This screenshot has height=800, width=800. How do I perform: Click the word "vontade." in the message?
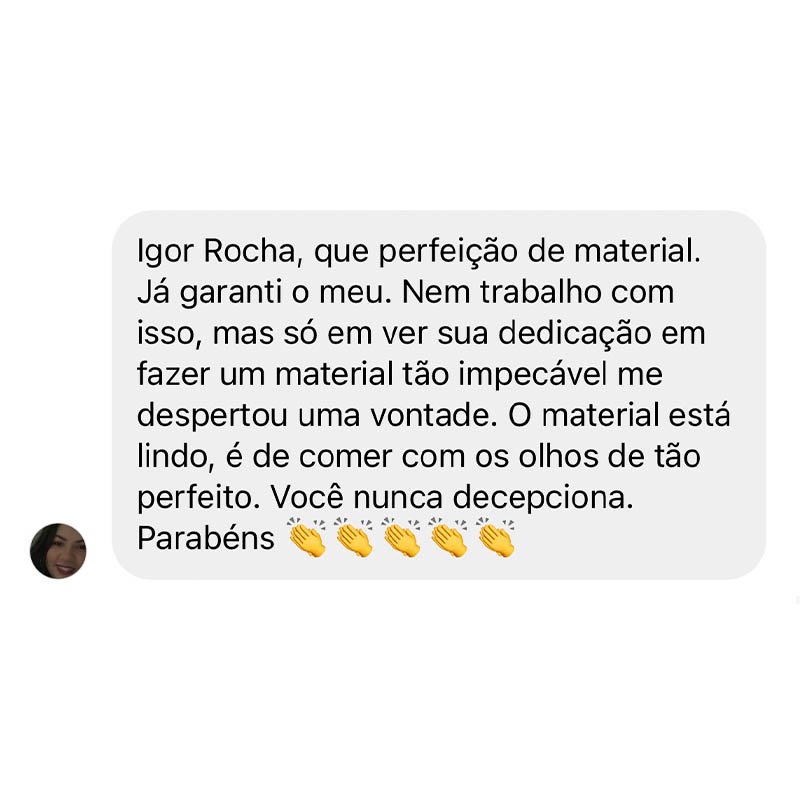tap(434, 415)
